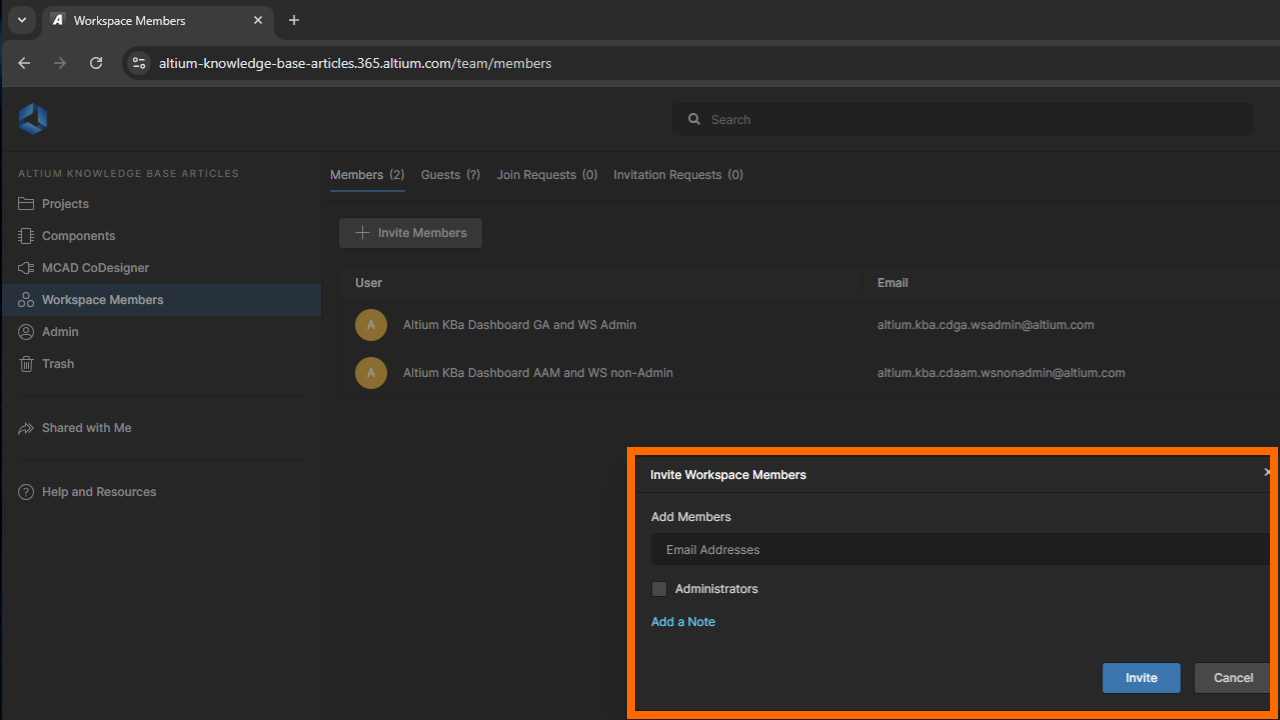Open the browser tab list dropdown
Image resolution: width=1280 pixels, height=720 pixels.
pyautogui.click(x=22, y=20)
